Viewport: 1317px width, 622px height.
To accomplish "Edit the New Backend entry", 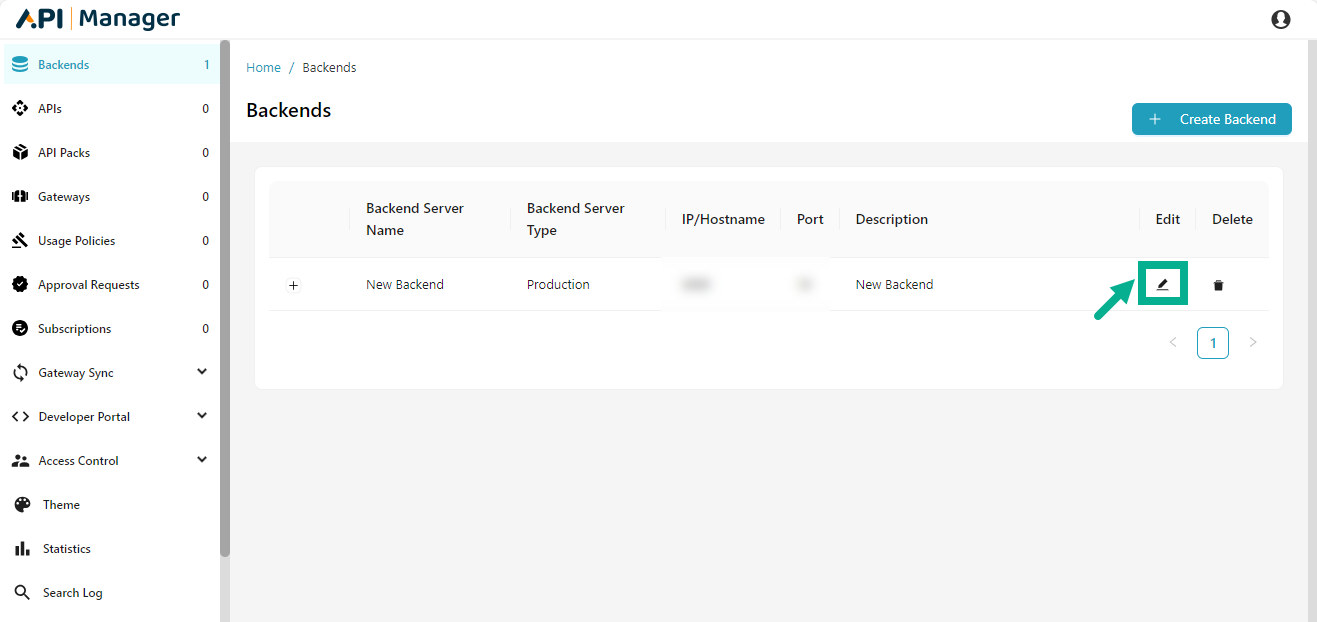I will coord(1162,284).
